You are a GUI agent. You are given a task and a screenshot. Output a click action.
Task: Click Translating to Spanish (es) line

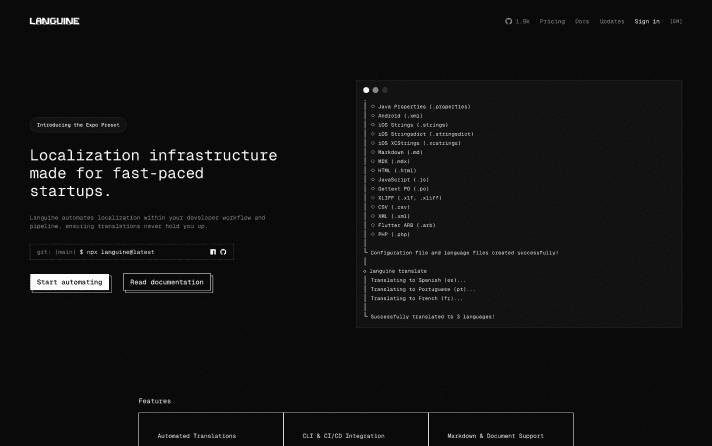coord(418,280)
